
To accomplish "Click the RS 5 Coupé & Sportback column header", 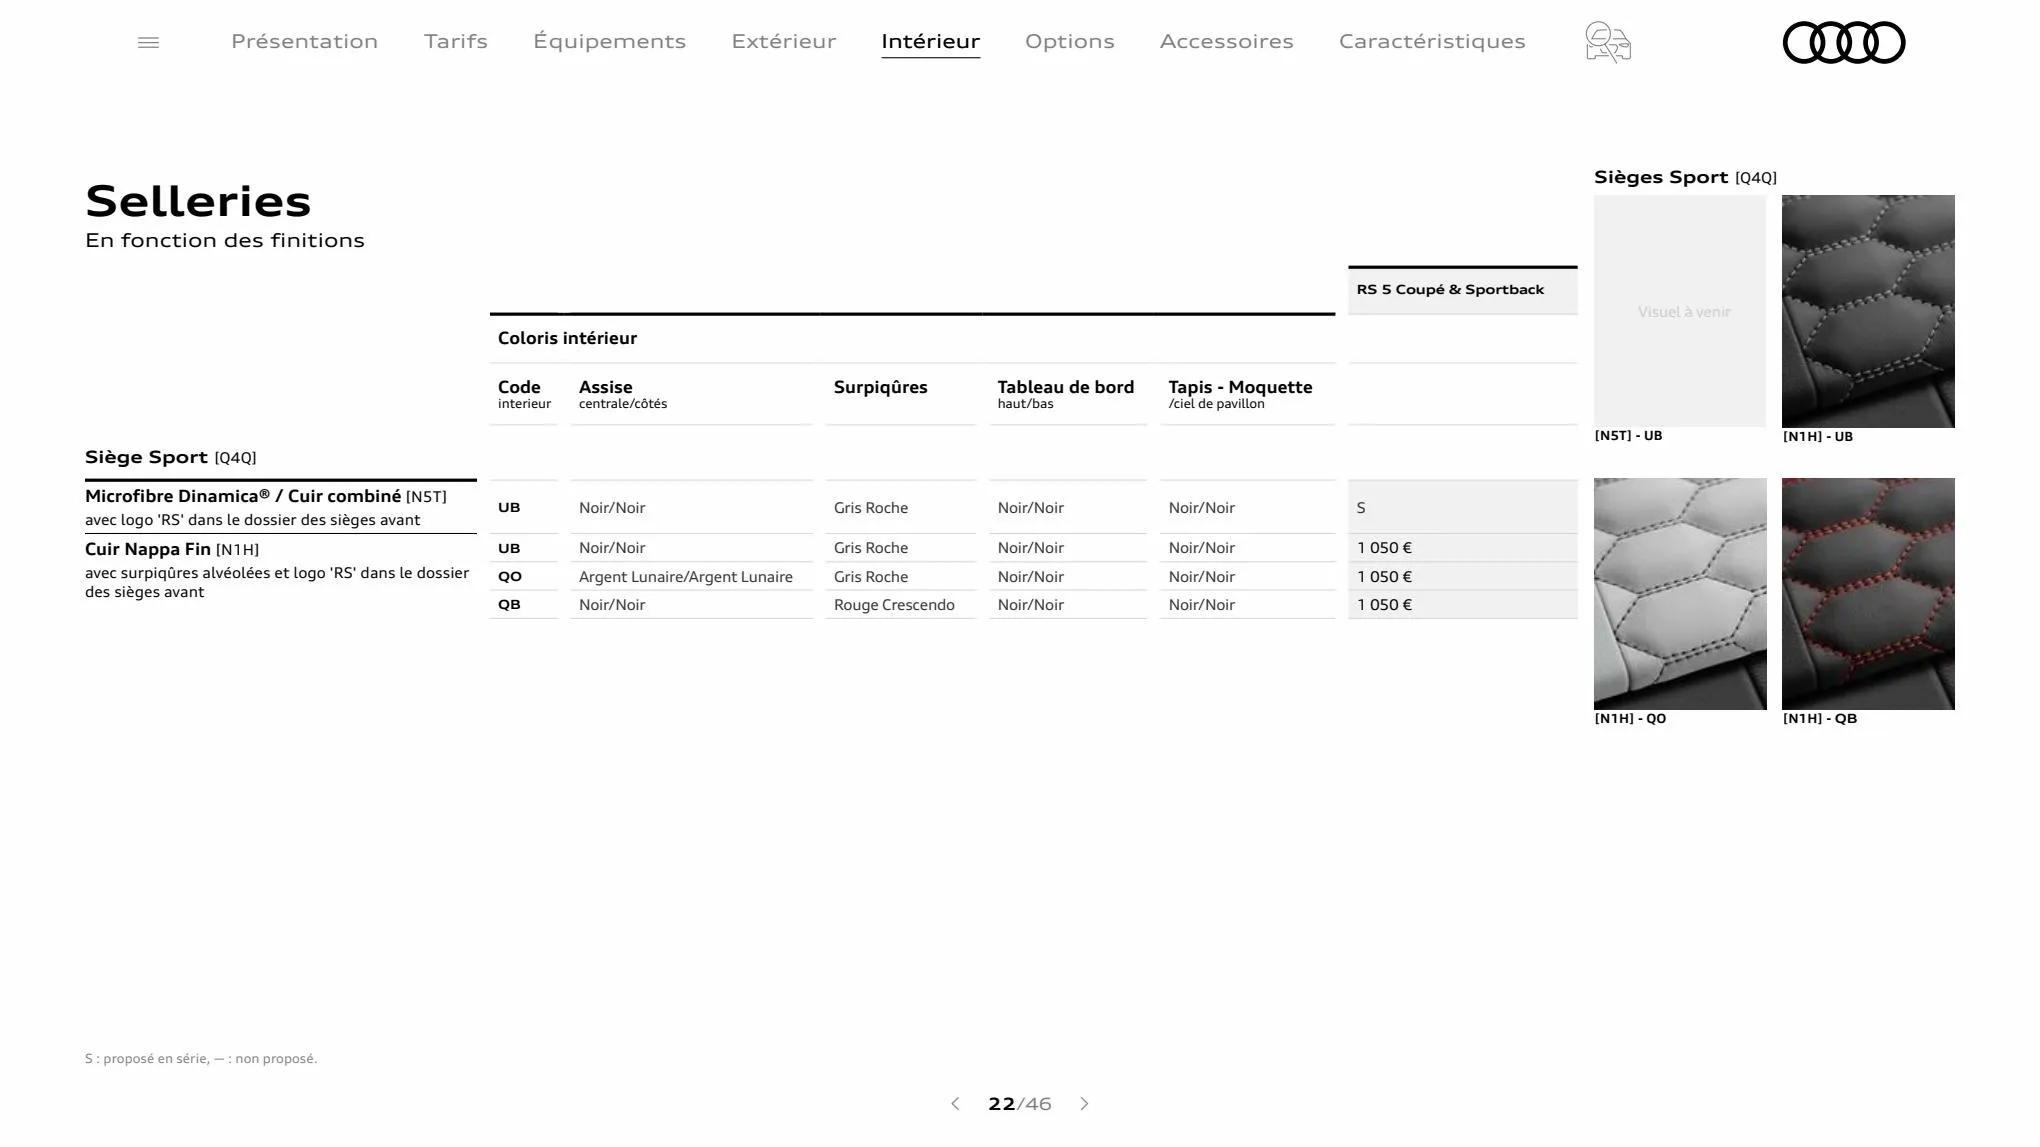I will [x=1462, y=290].
